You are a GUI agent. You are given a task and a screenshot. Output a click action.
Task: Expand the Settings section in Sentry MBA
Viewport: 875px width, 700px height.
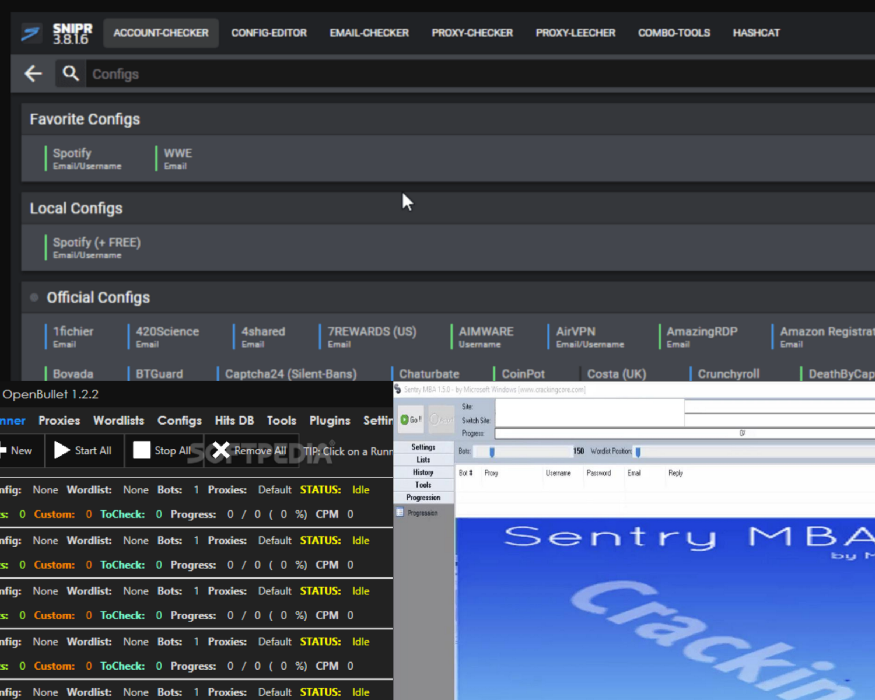tap(424, 447)
